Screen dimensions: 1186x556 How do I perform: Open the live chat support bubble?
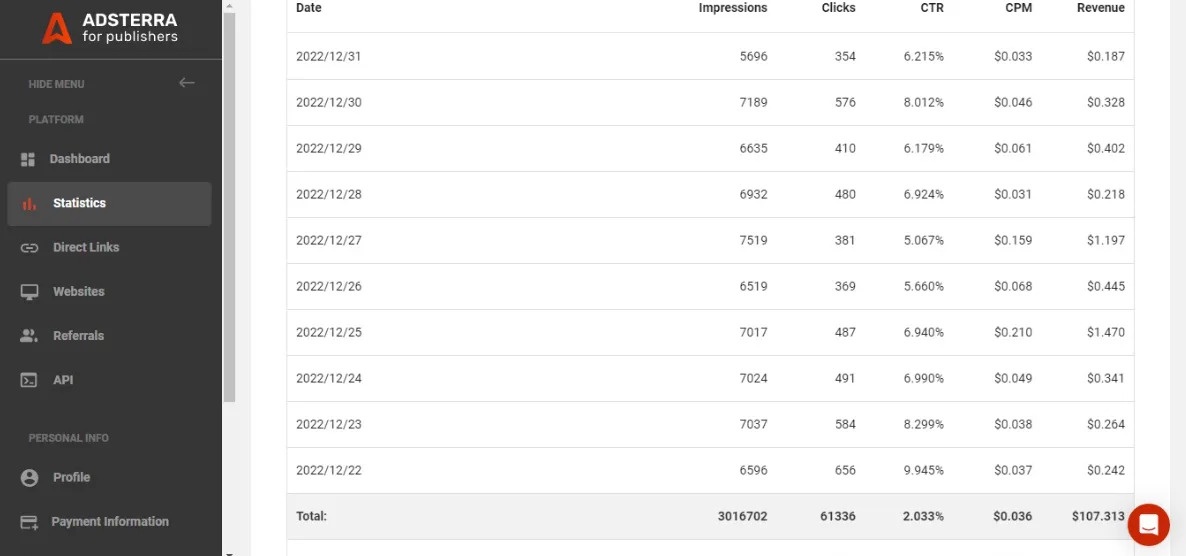click(x=1148, y=524)
